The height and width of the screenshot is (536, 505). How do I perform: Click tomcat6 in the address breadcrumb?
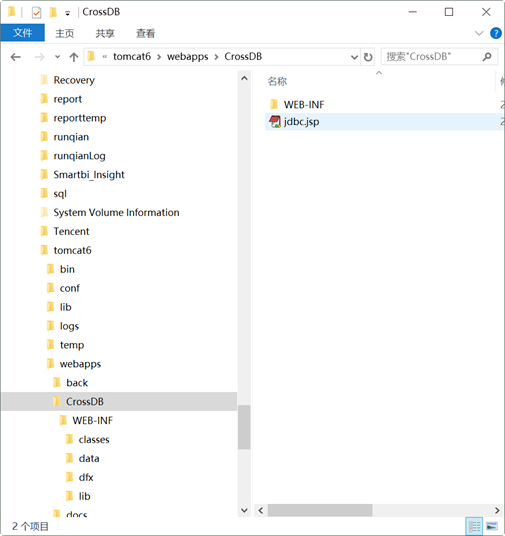(x=132, y=56)
